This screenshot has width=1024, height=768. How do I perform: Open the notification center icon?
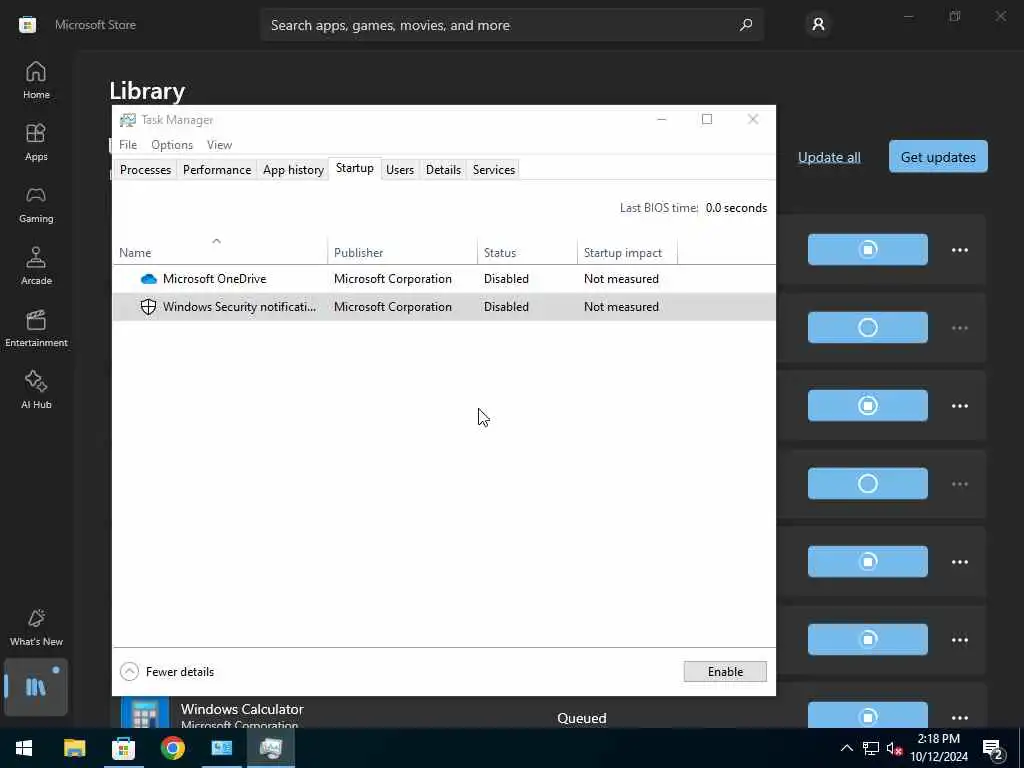(x=993, y=749)
